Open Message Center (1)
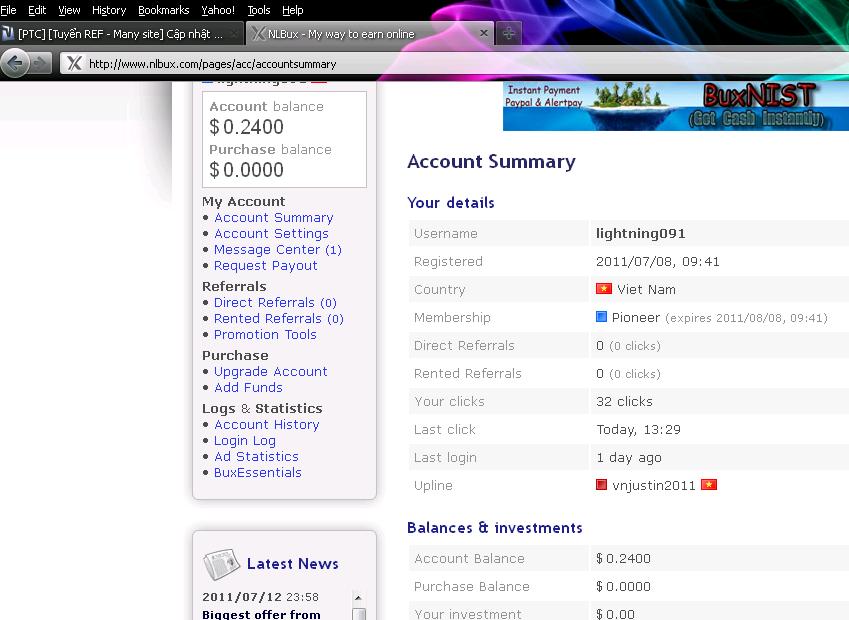 pos(278,250)
